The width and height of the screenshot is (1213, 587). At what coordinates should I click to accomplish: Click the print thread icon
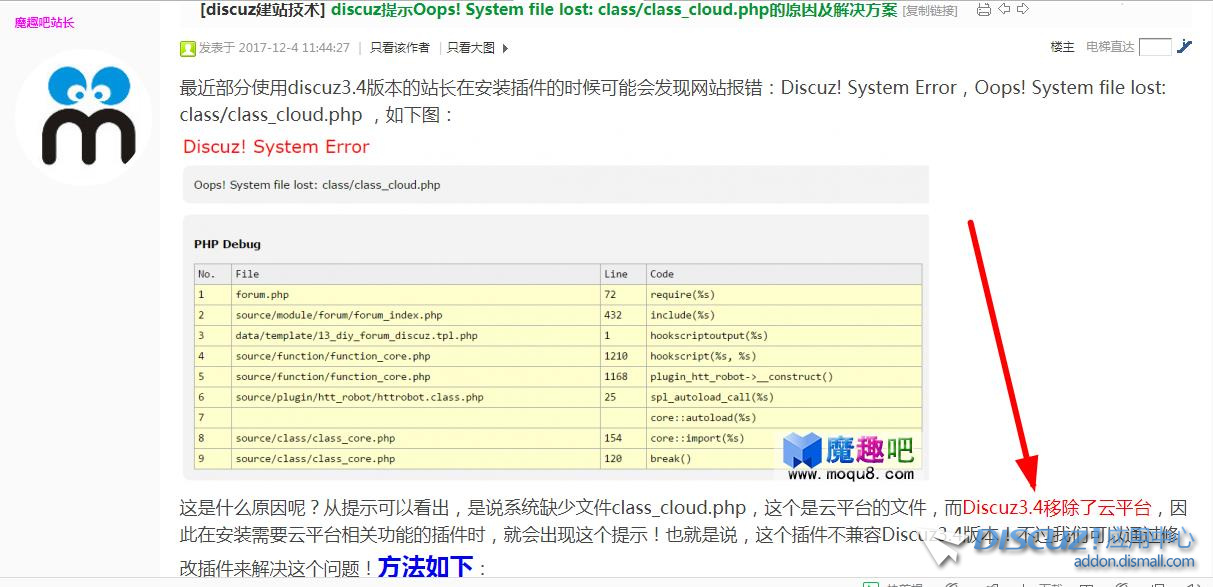tap(984, 9)
